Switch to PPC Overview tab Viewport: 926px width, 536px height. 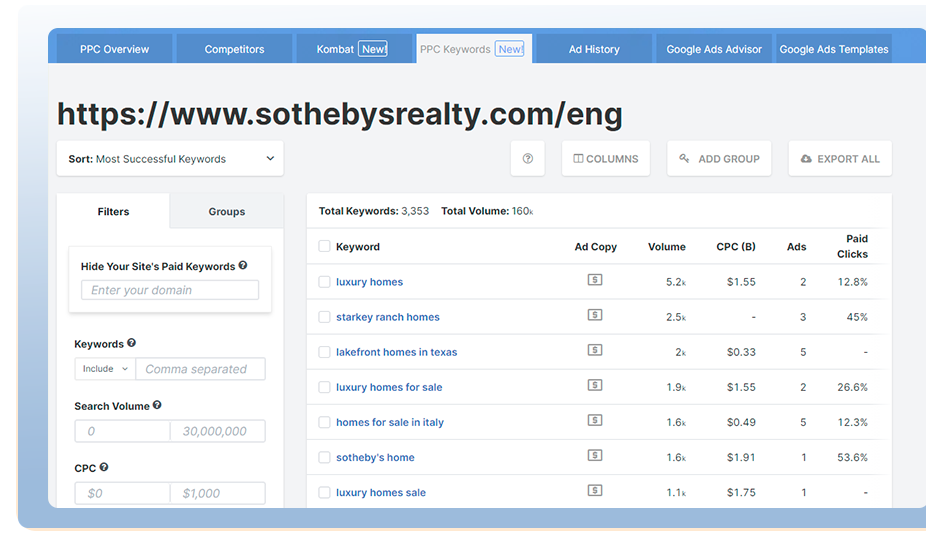coord(115,49)
